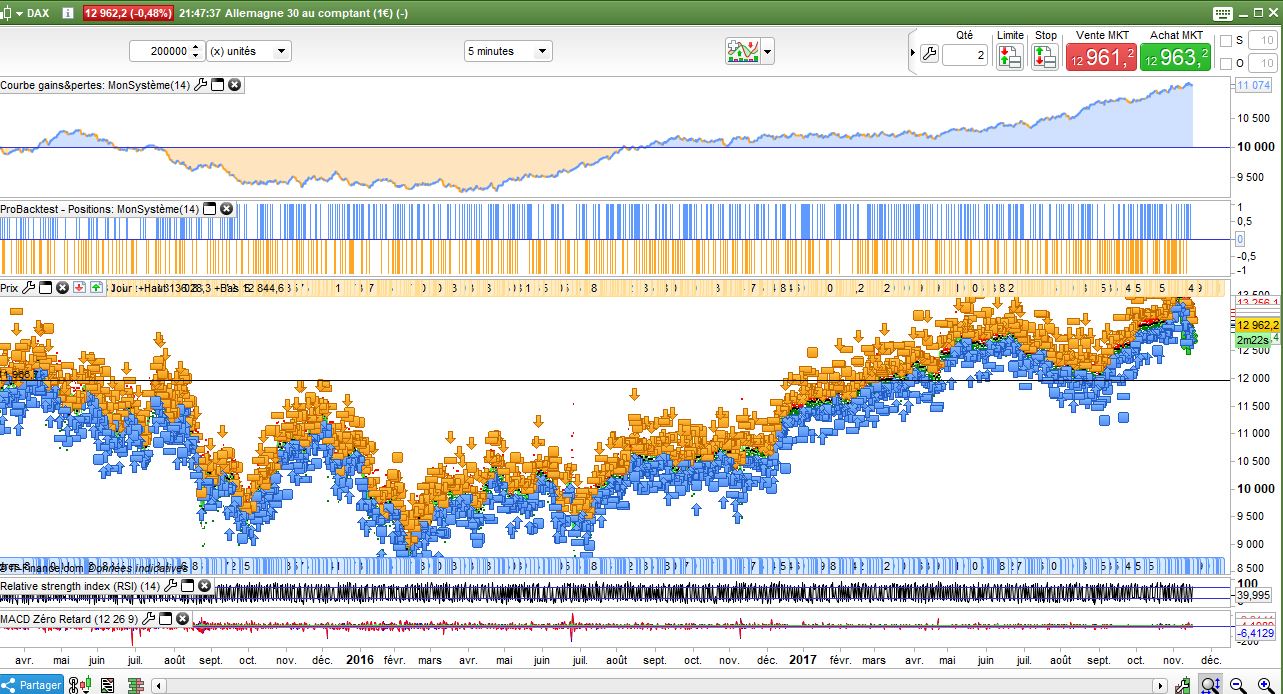
Task: Click the indicators chart icon in toolbar
Action: point(742,51)
